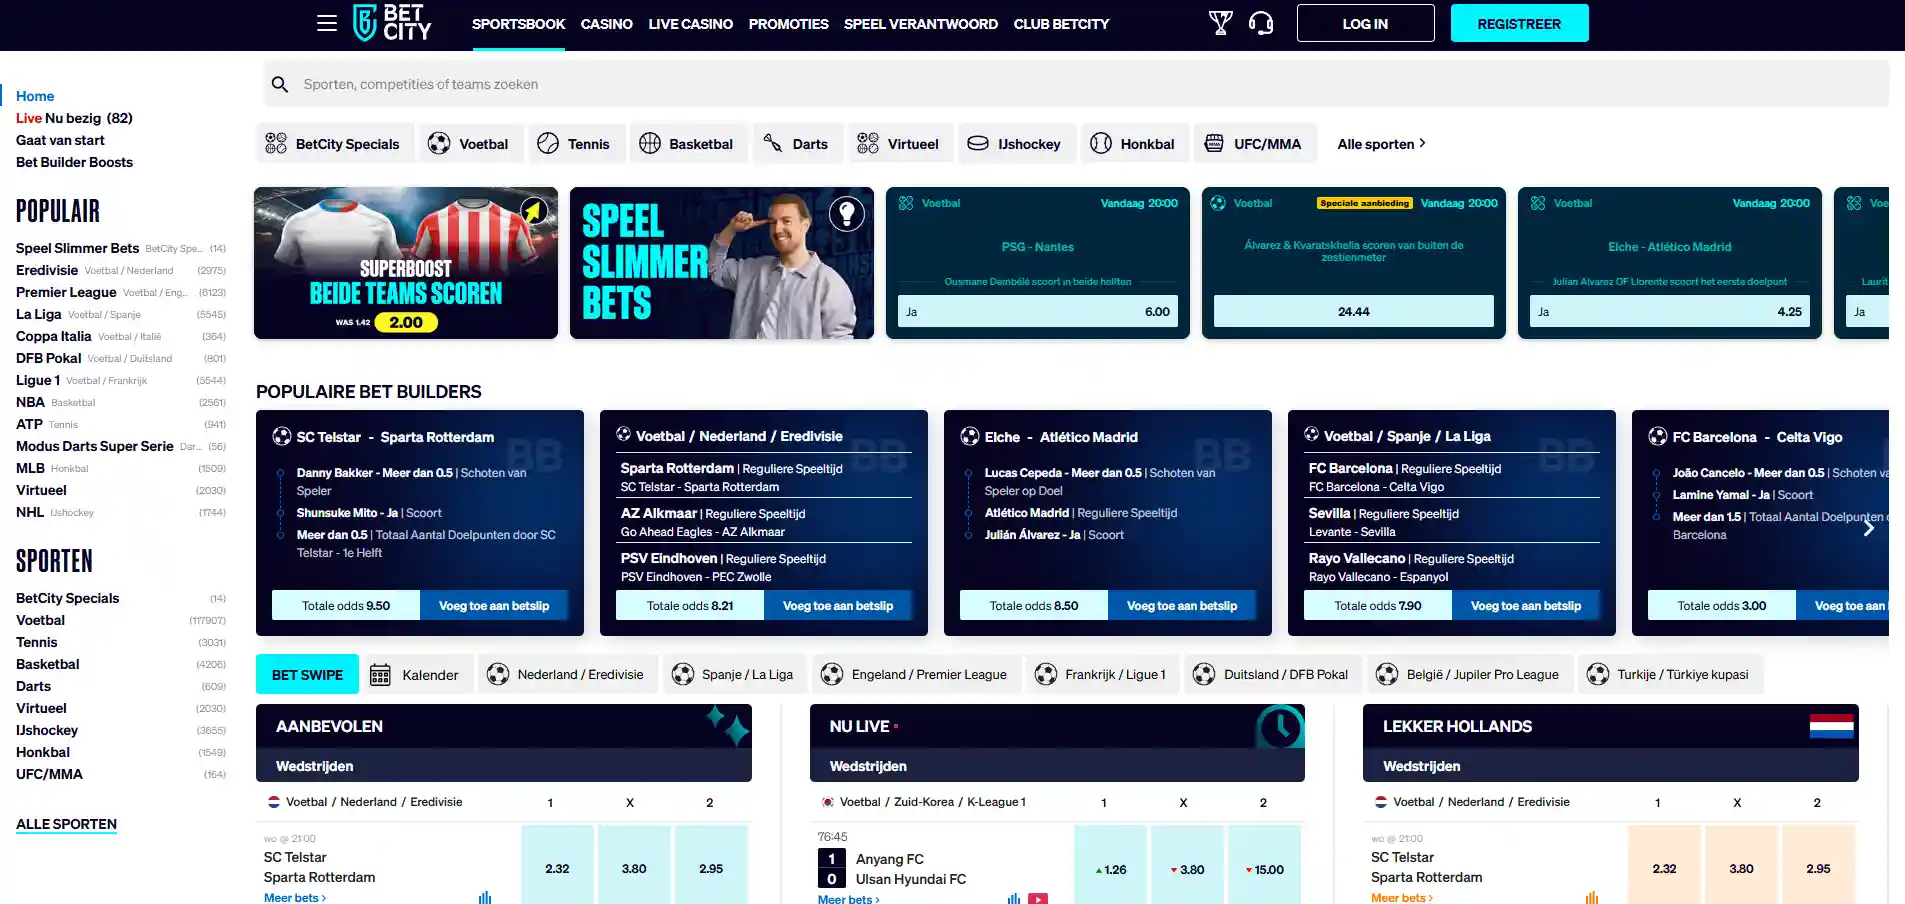Click the Registreer button
Screen dimensions: 1905x904
pyautogui.click(x=1519, y=23)
